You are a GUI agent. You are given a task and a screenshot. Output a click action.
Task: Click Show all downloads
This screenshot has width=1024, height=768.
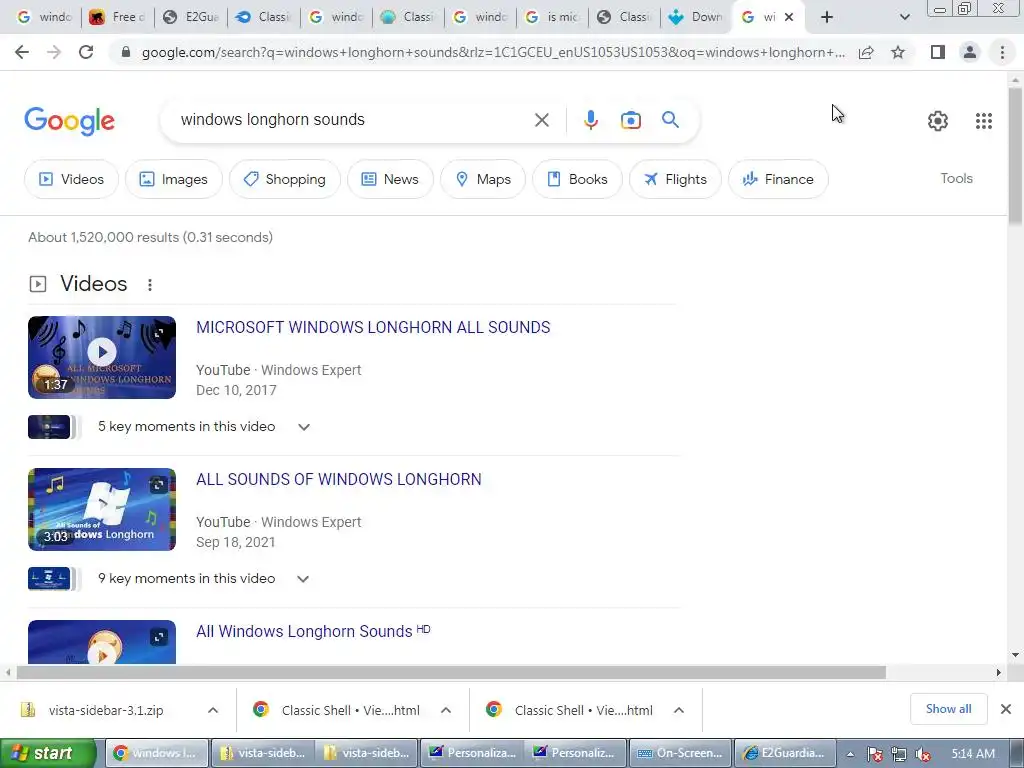(948, 709)
